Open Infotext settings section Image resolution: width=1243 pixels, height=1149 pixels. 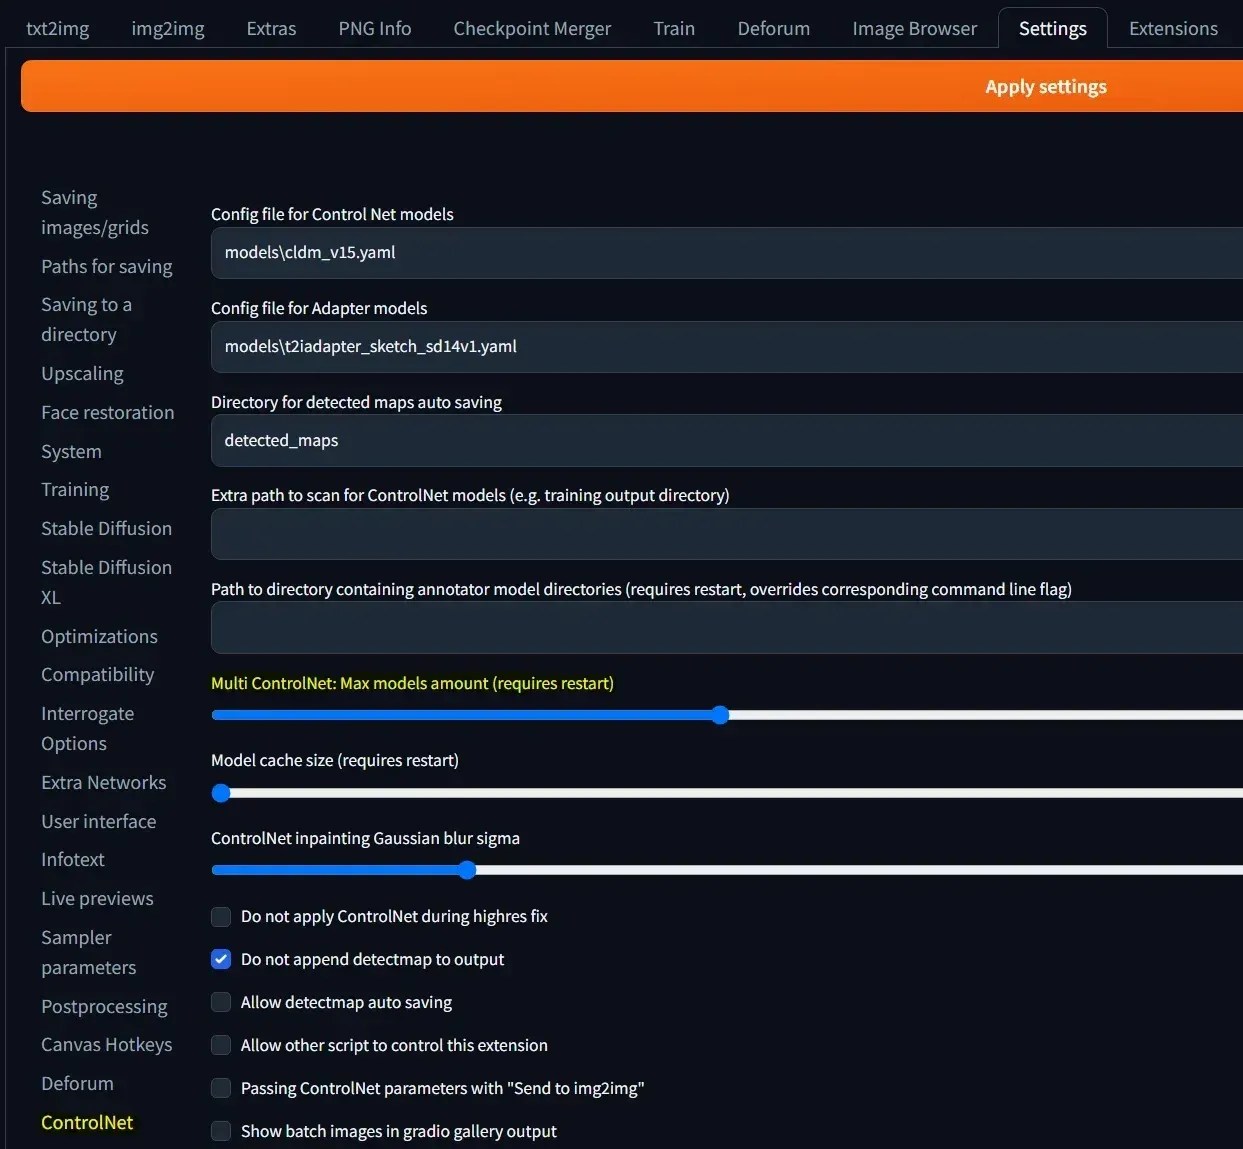[x=72, y=859]
